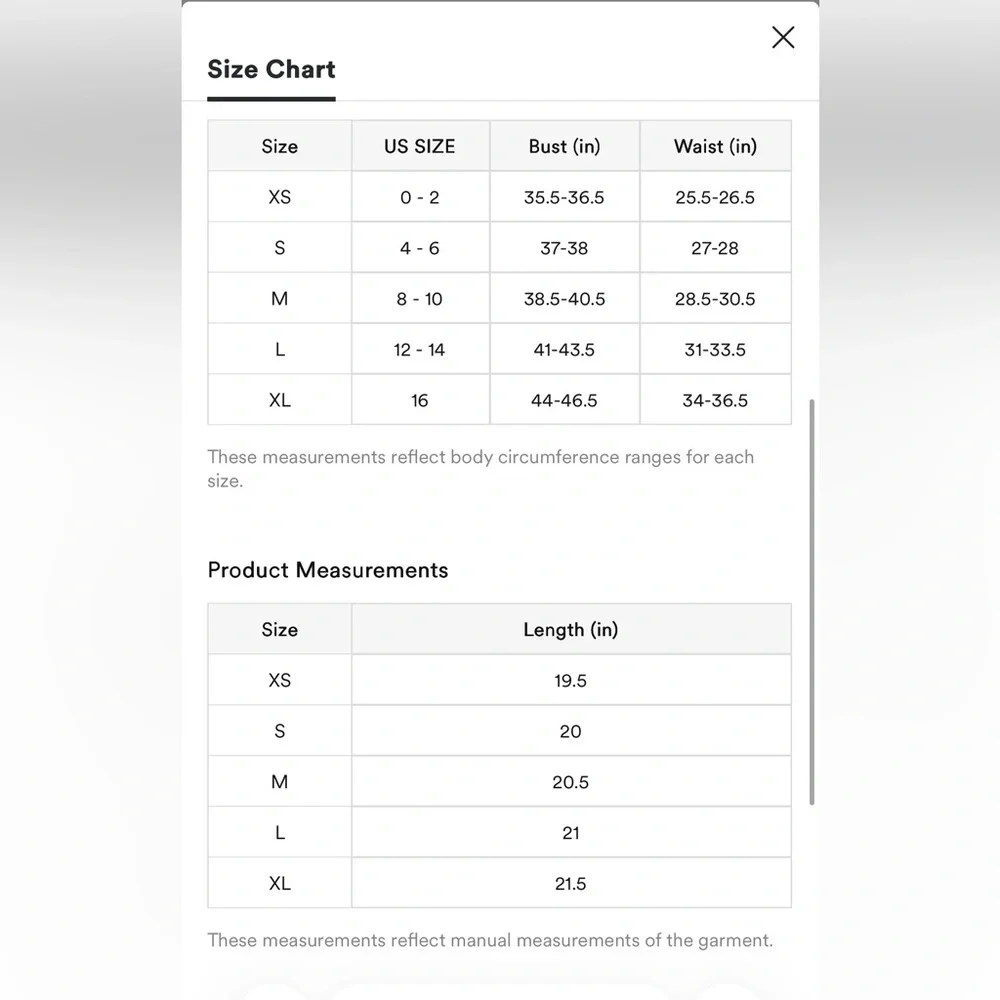1000x1000 pixels.
Task: Click the Length (in) column header
Action: pyautogui.click(x=570, y=630)
